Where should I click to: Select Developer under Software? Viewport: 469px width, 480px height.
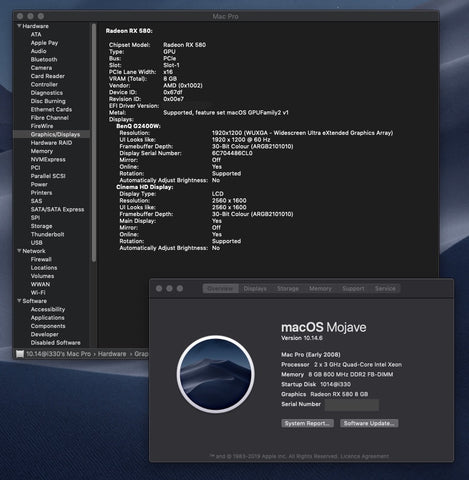point(44,334)
